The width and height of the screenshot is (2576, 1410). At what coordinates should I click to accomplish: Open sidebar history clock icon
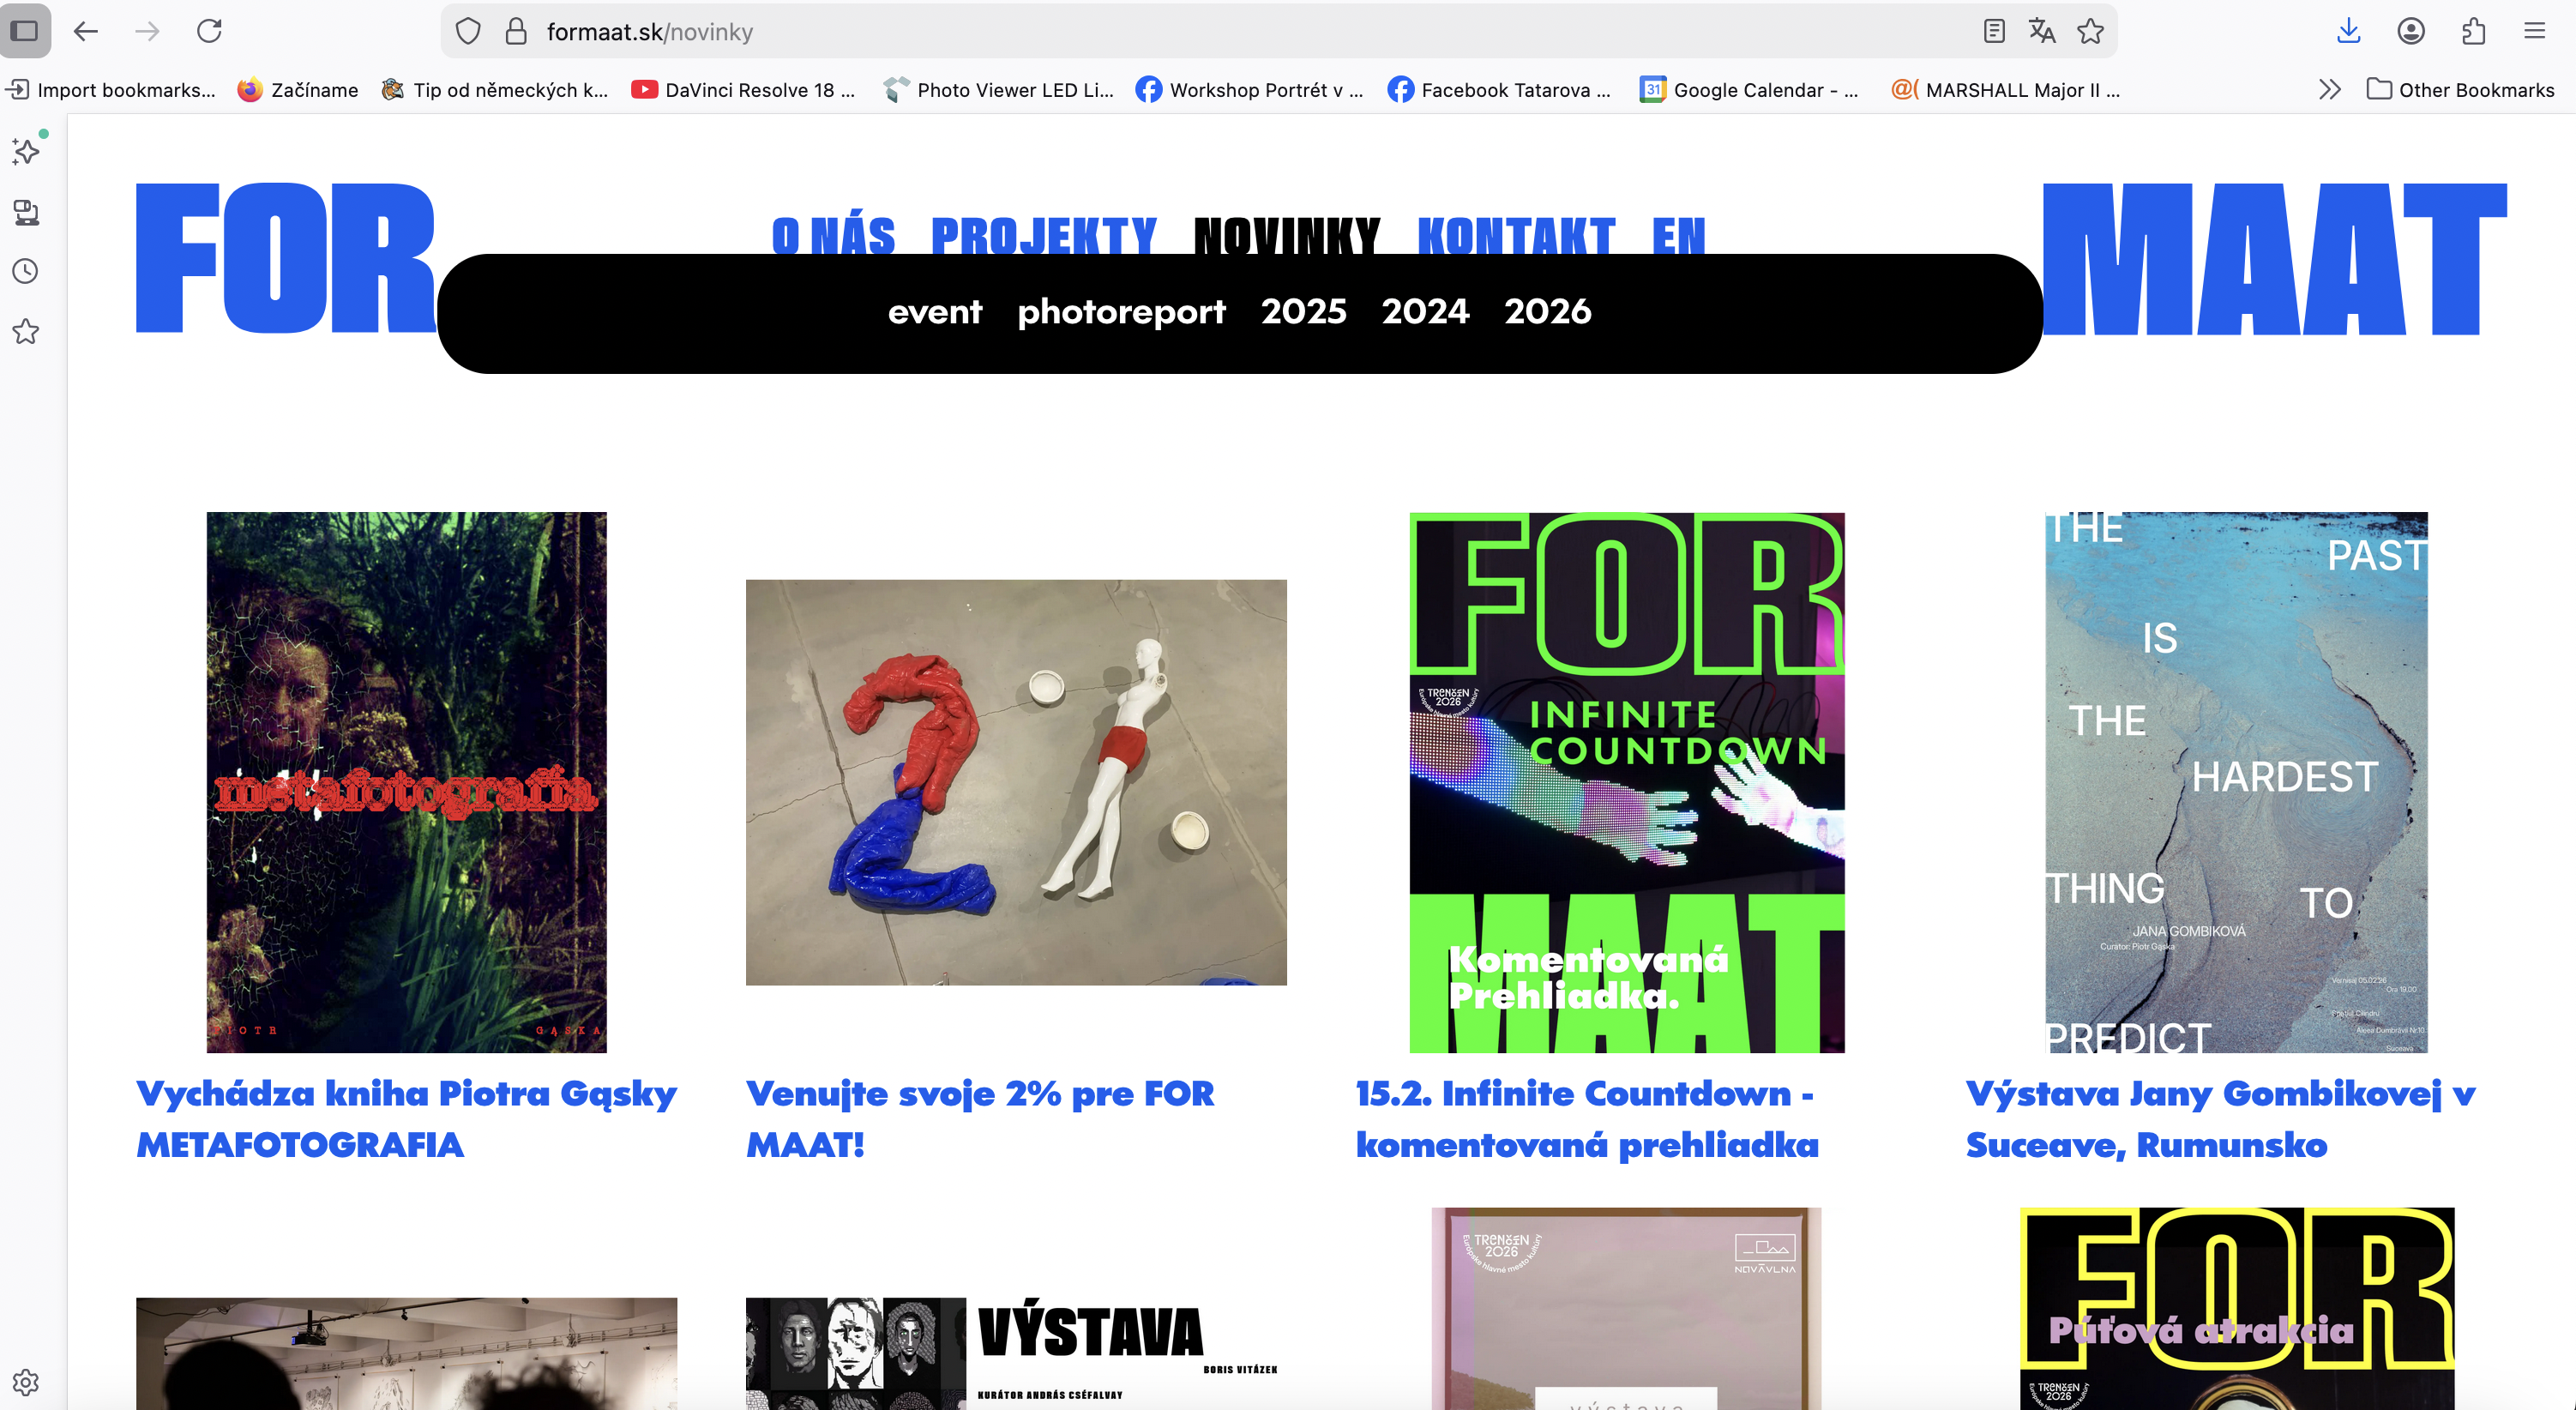pyautogui.click(x=26, y=271)
